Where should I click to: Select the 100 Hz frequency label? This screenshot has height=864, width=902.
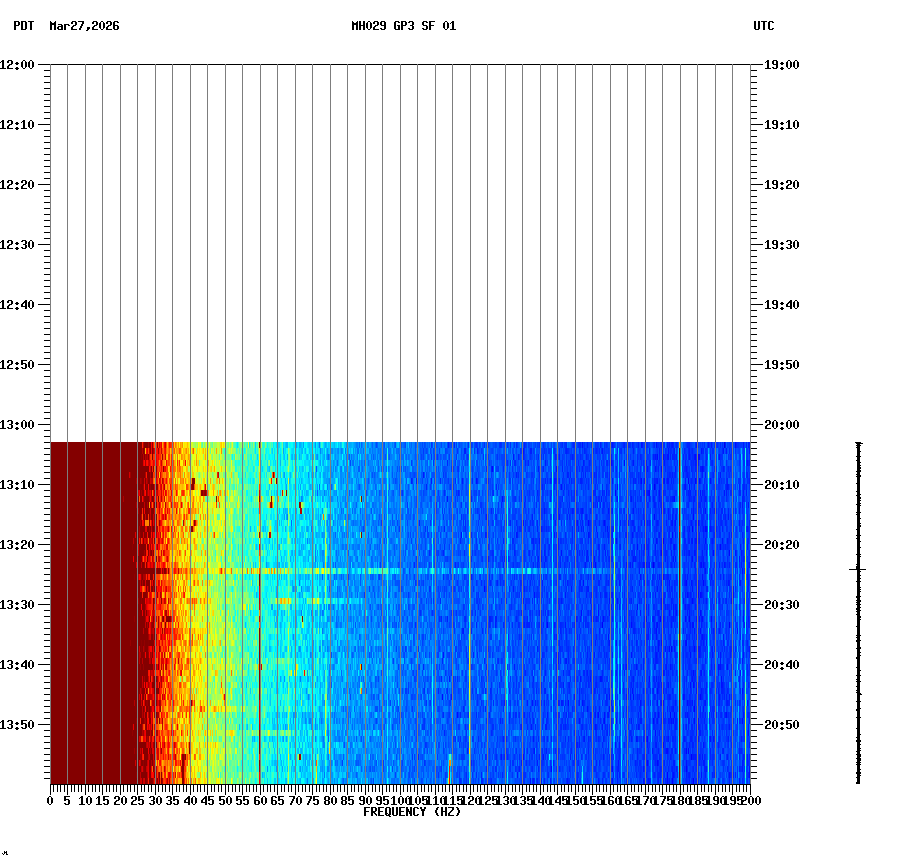pyautogui.click(x=398, y=799)
